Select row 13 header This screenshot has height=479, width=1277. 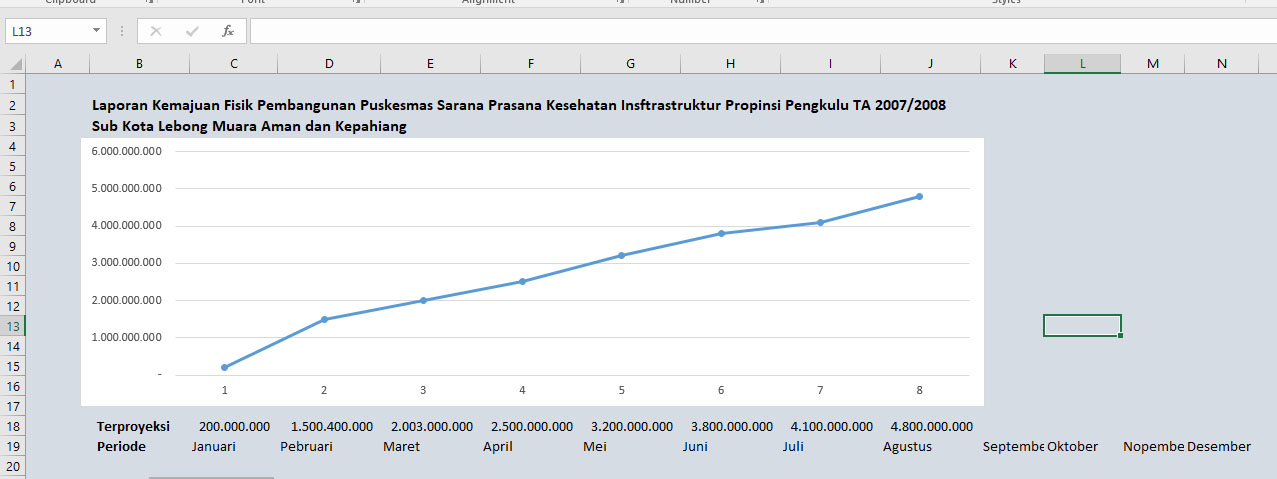pos(12,326)
